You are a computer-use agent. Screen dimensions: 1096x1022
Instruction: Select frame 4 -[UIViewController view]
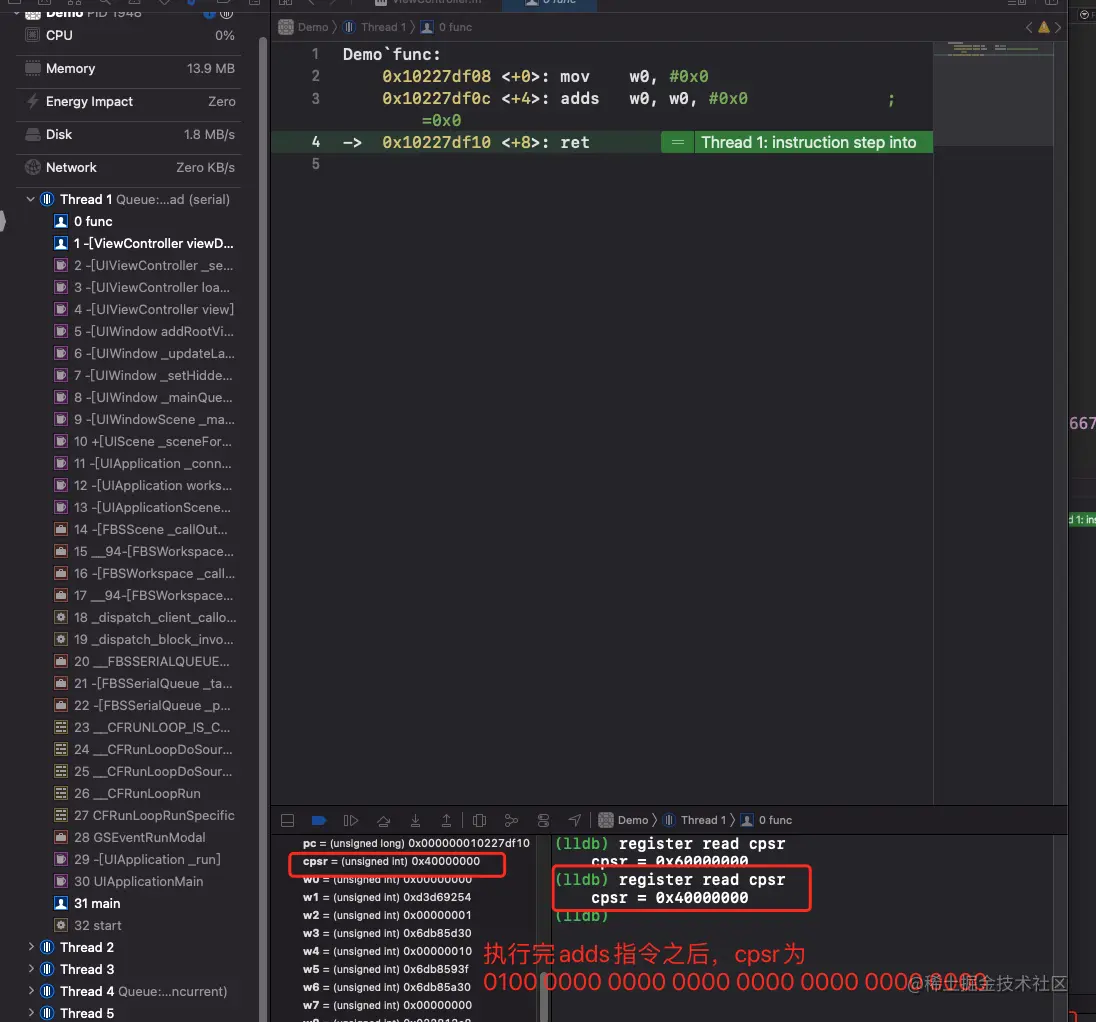coord(145,309)
